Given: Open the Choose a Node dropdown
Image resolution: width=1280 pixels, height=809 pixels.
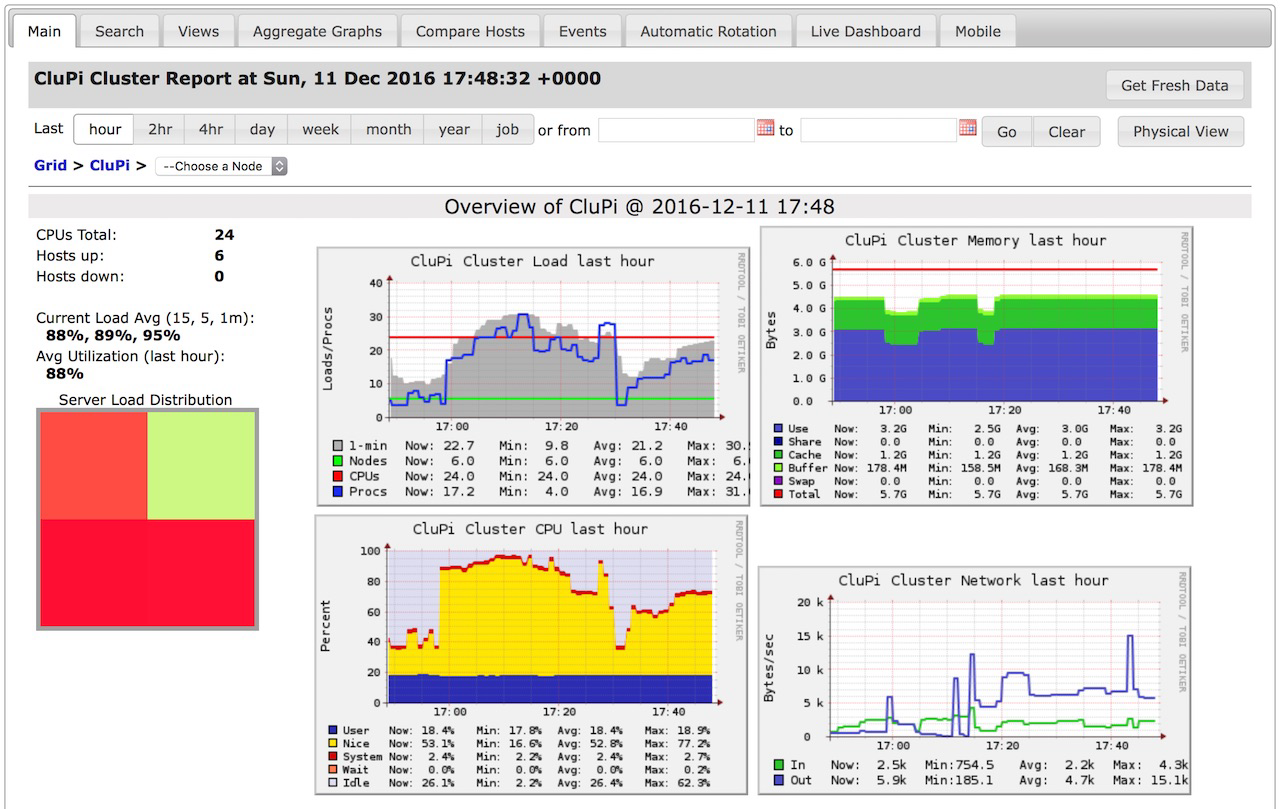Looking at the screenshot, I should tap(221, 166).
